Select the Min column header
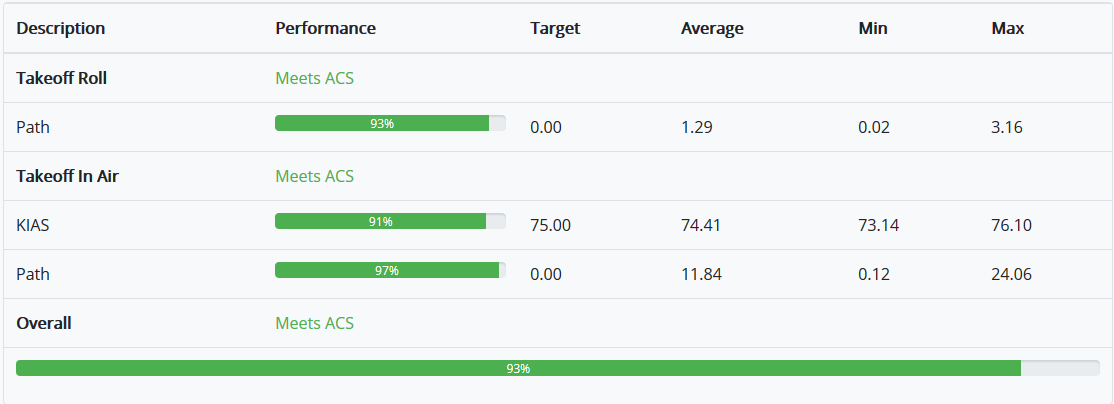This screenshot has width=1114, height=404. (x=873, y=28)
